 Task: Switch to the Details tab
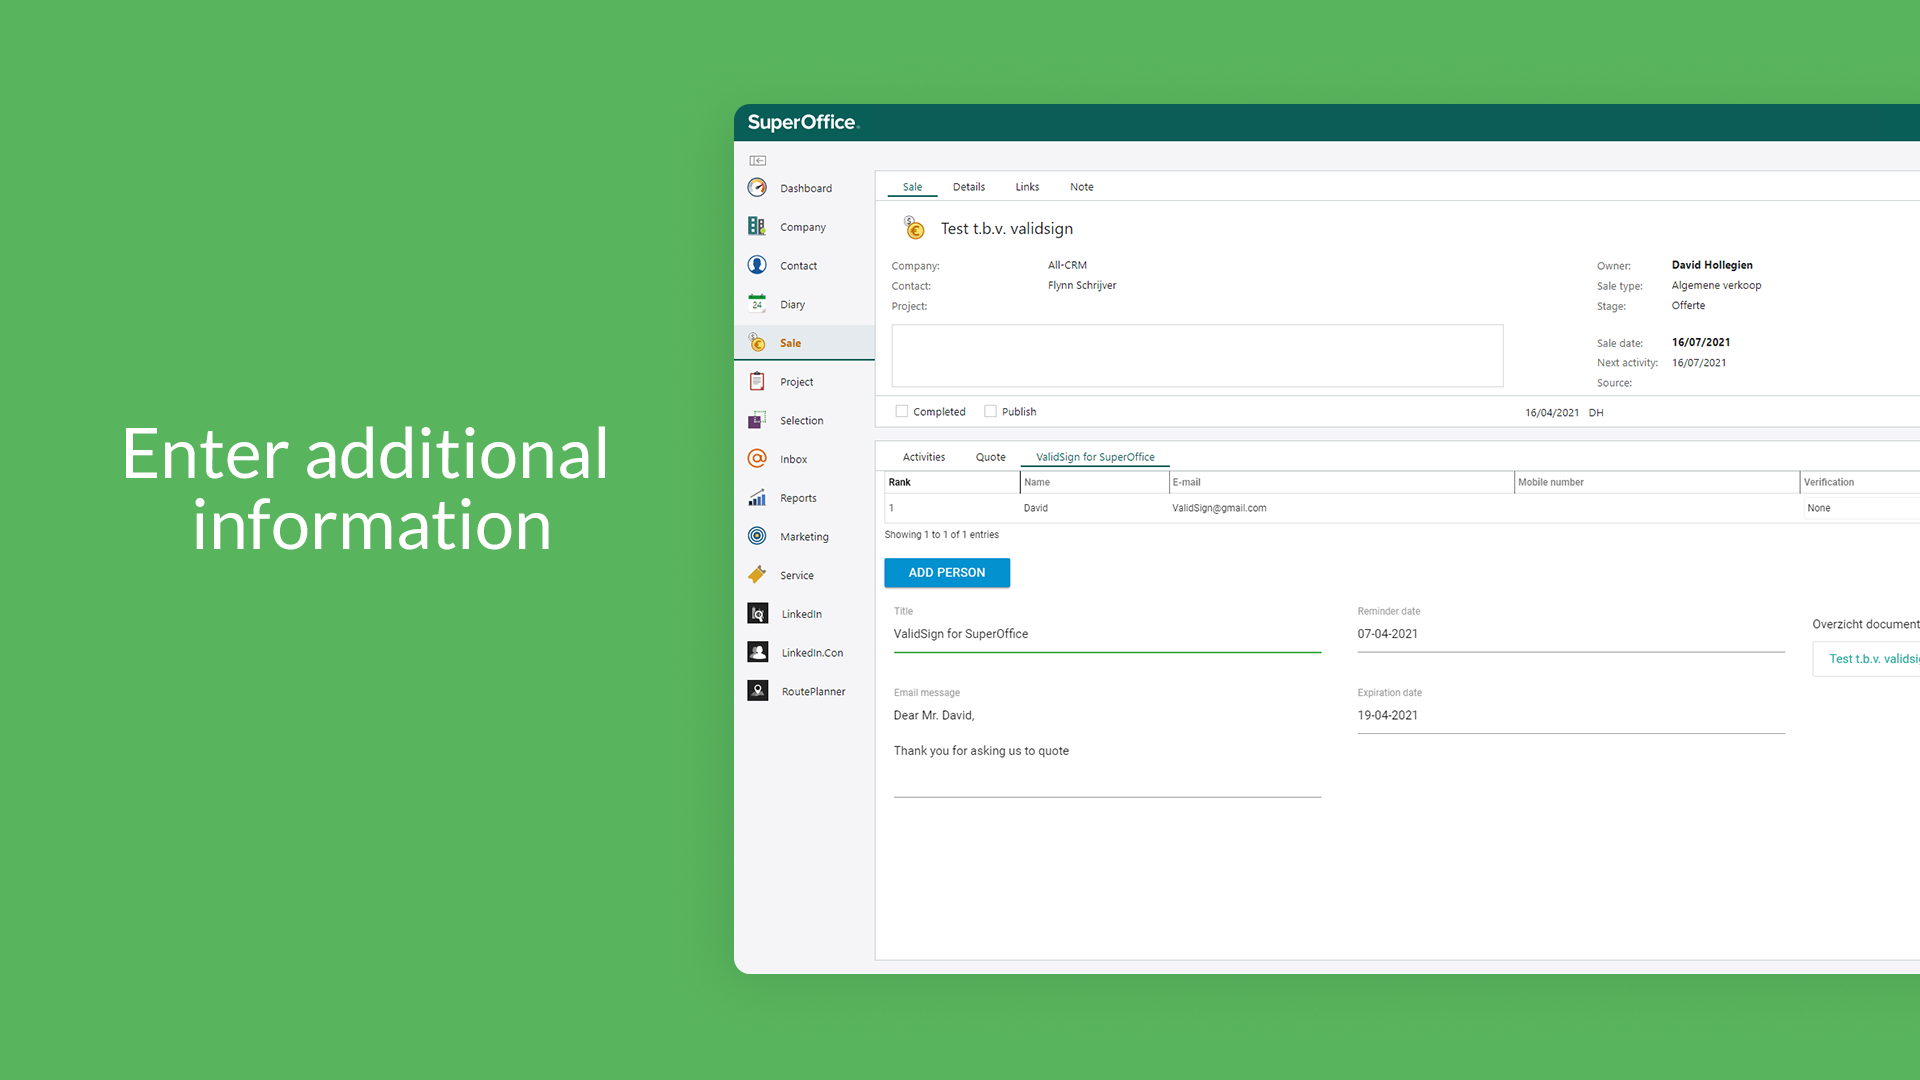(969, 186)
